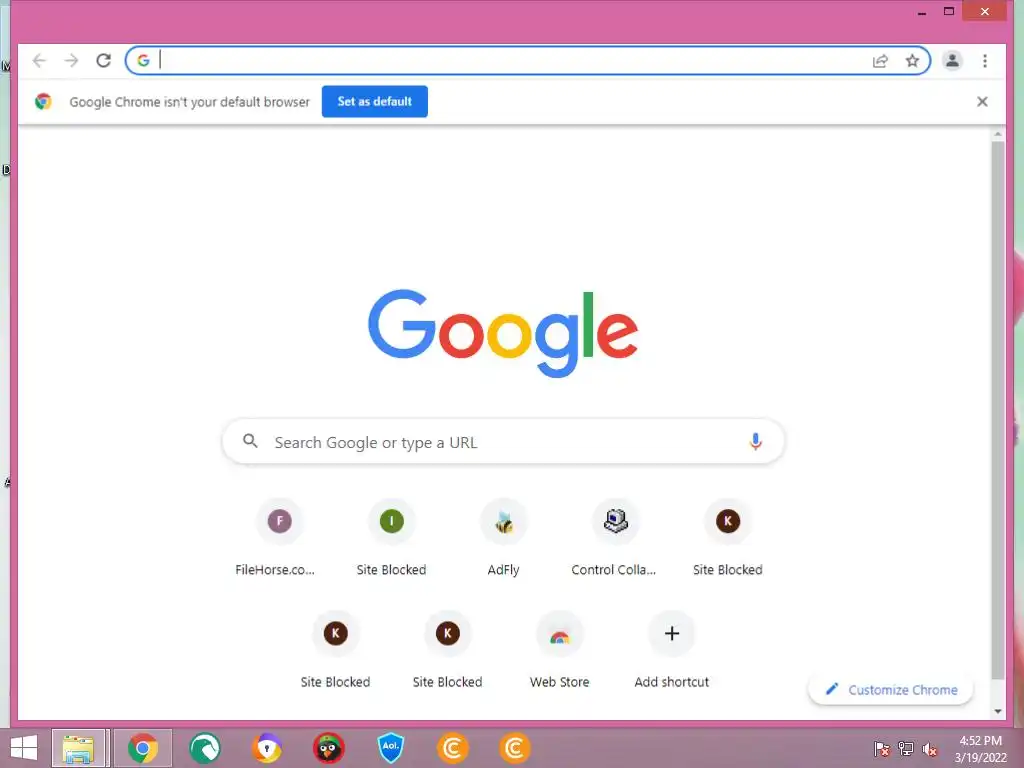The height and width of the screenshot is (768, 1024).
Task: Start voice search with microphone
Action: 756,442
